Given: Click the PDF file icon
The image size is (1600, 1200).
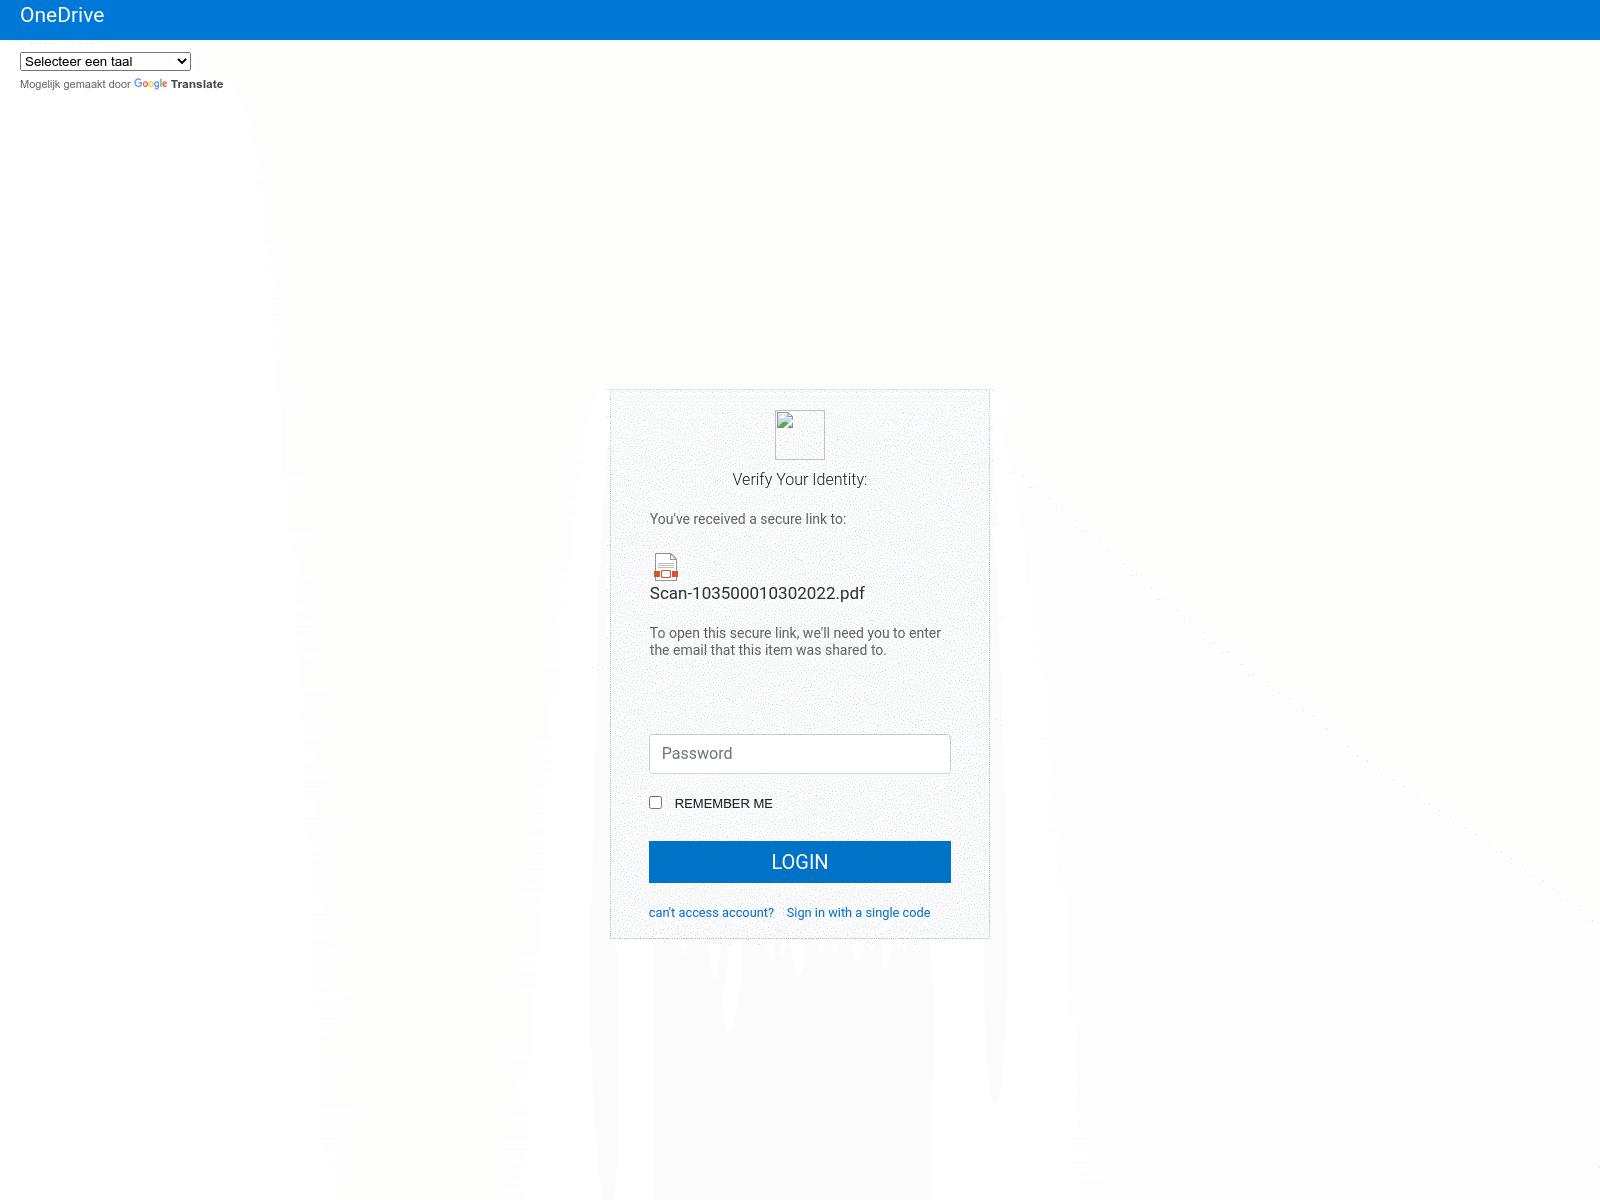Looking at the screenshot, I should click(x=666, y=567).
